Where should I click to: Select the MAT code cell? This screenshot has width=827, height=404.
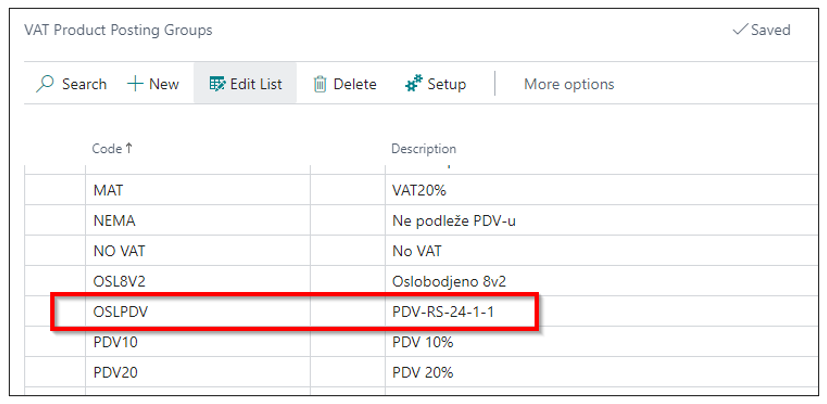pos(198,190)
